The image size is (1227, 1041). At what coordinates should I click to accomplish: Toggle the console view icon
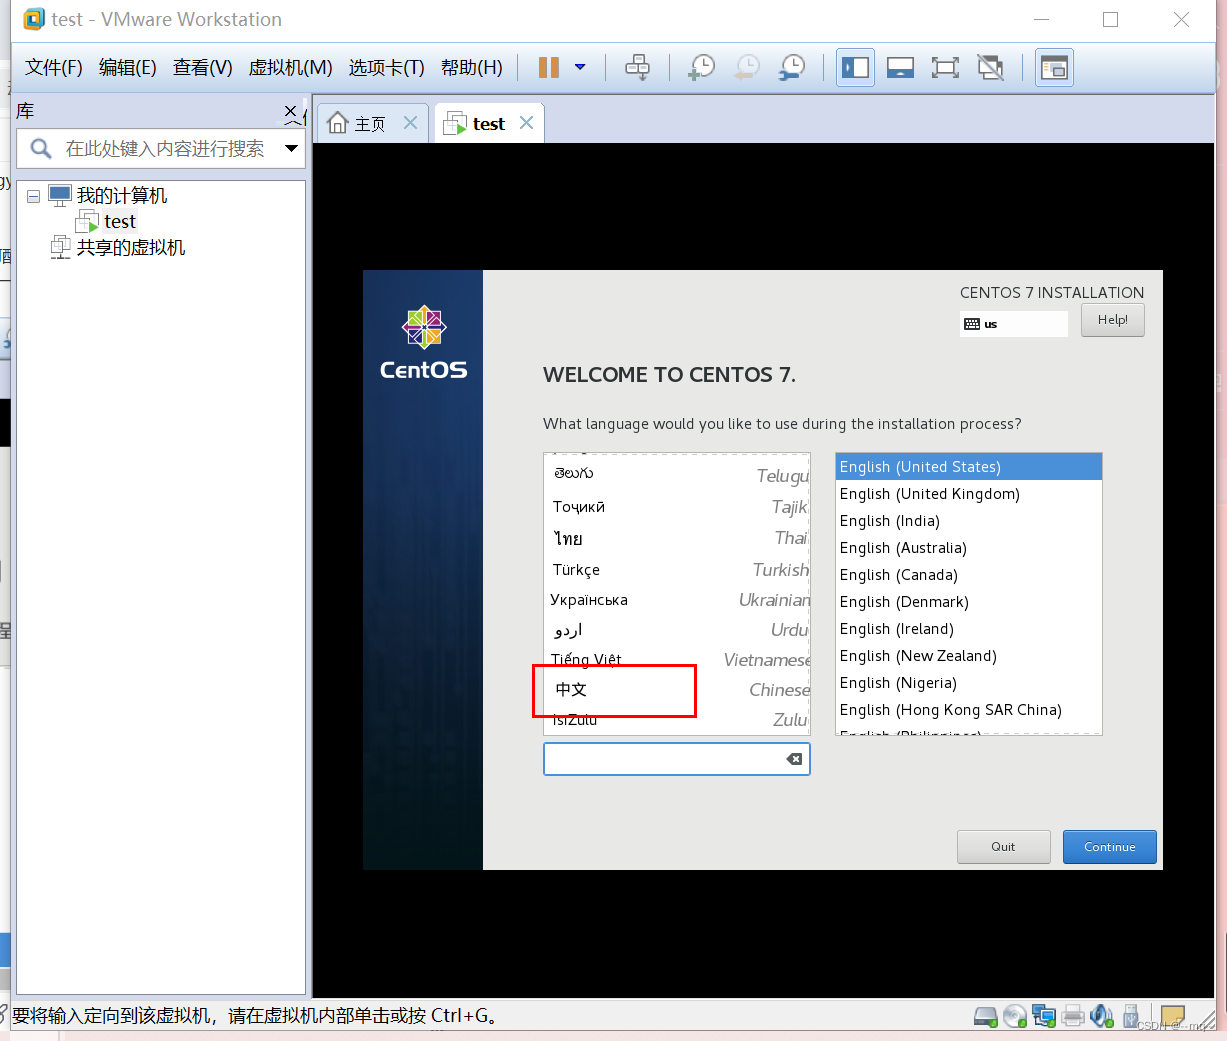[1054, 67]
